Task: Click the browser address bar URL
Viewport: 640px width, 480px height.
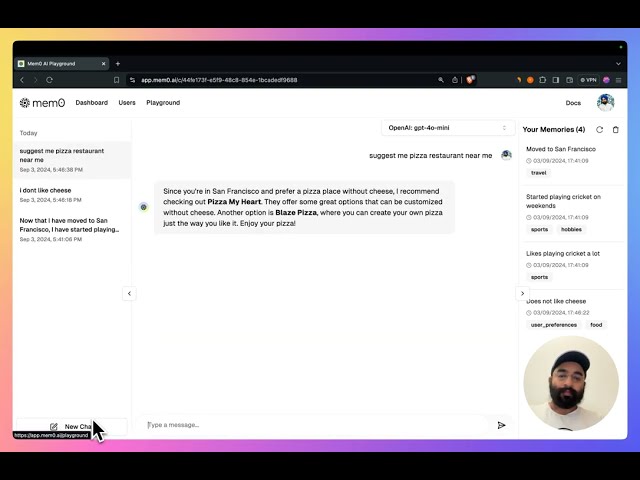Action: pos(219,80)
